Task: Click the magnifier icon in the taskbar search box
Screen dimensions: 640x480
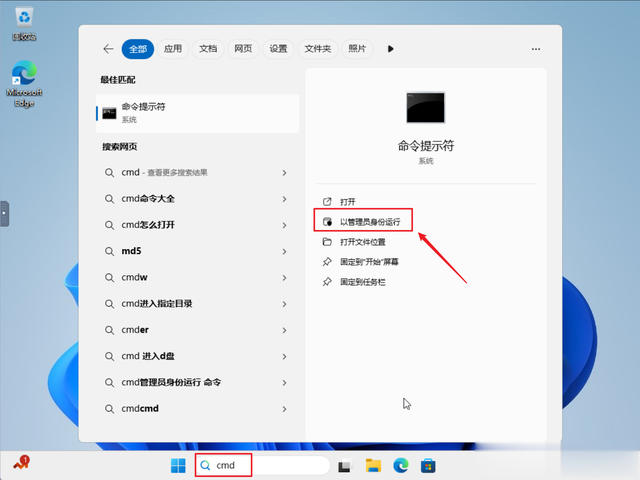Action: (205, 465)
